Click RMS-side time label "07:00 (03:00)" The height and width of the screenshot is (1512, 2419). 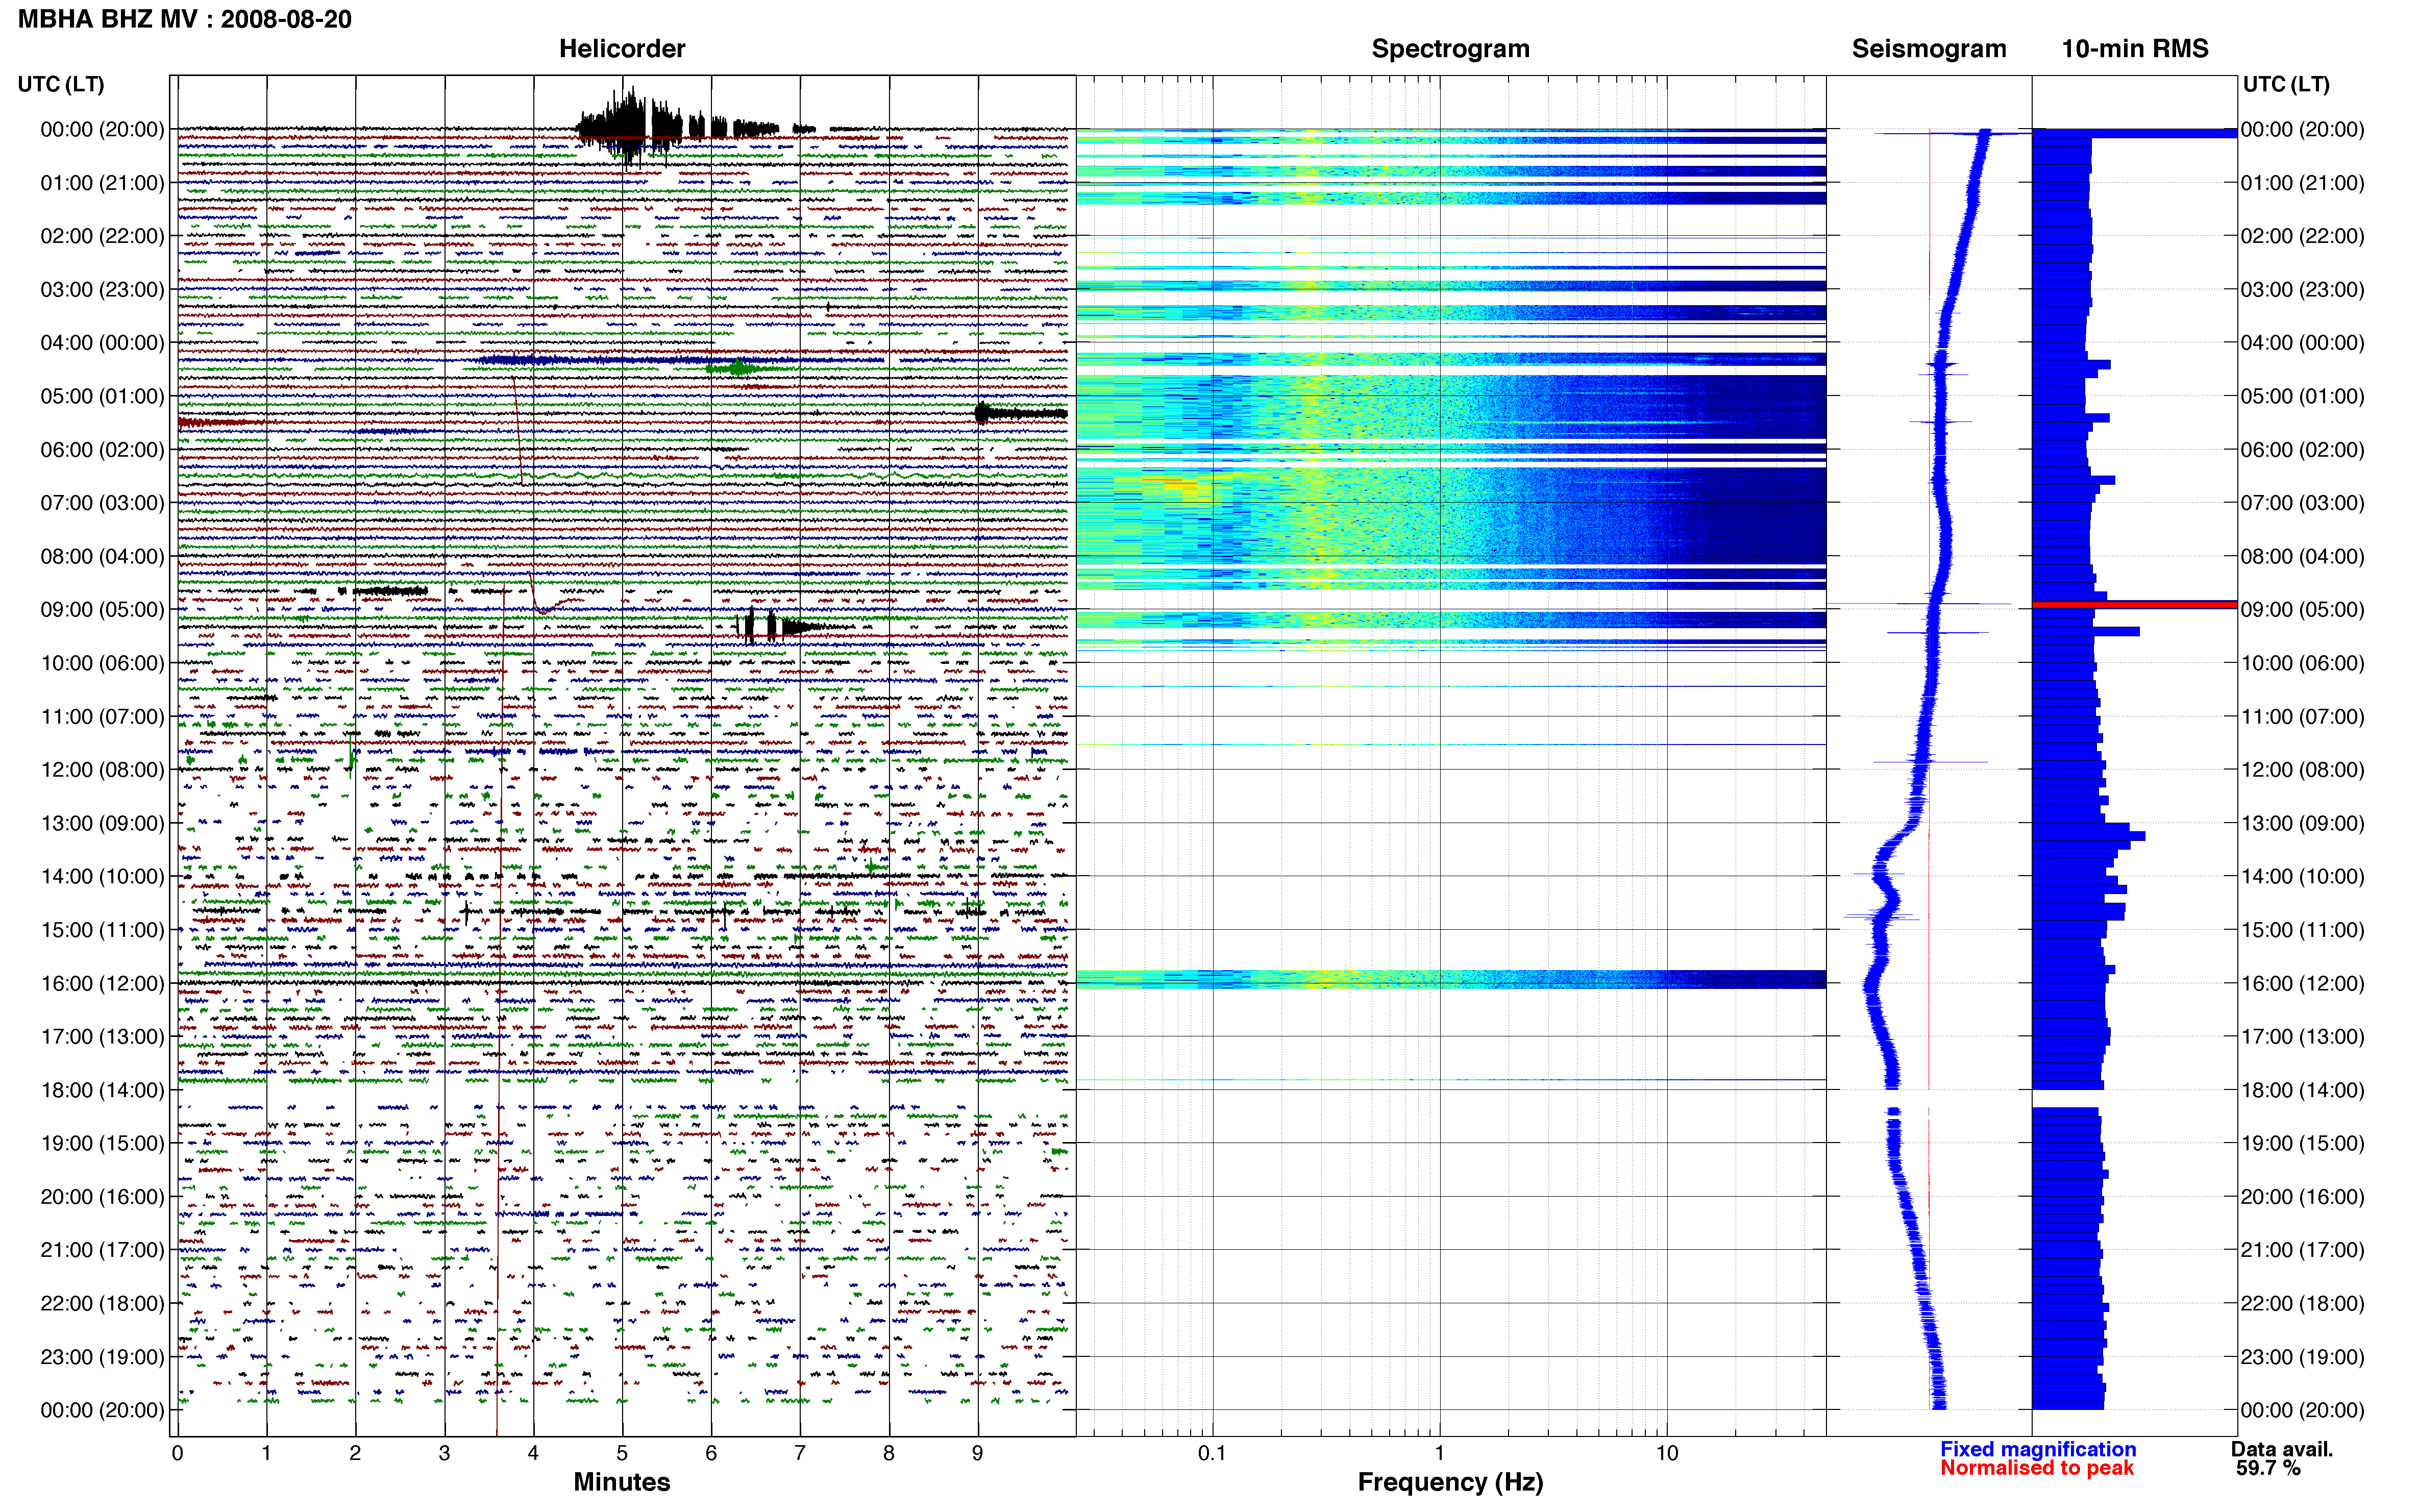2302,503
